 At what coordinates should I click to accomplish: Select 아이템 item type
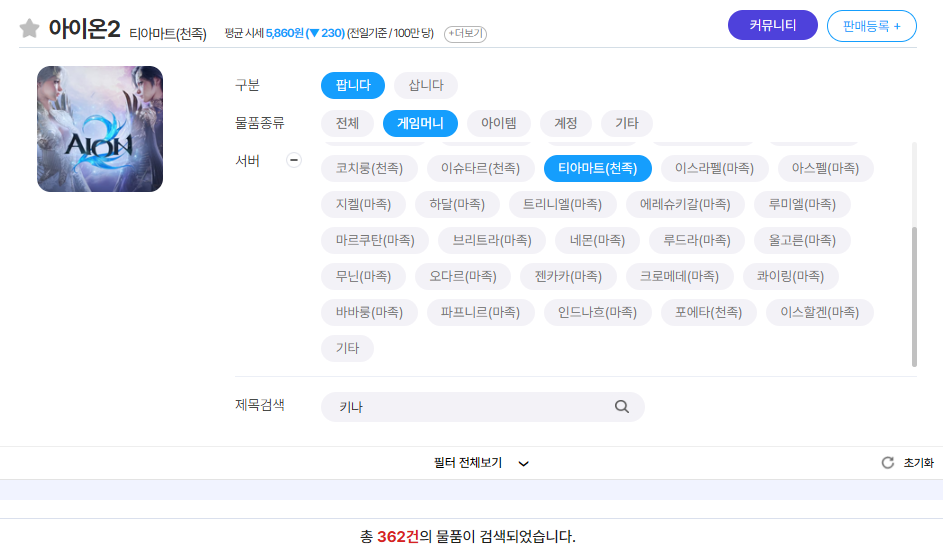coord(499,123)
